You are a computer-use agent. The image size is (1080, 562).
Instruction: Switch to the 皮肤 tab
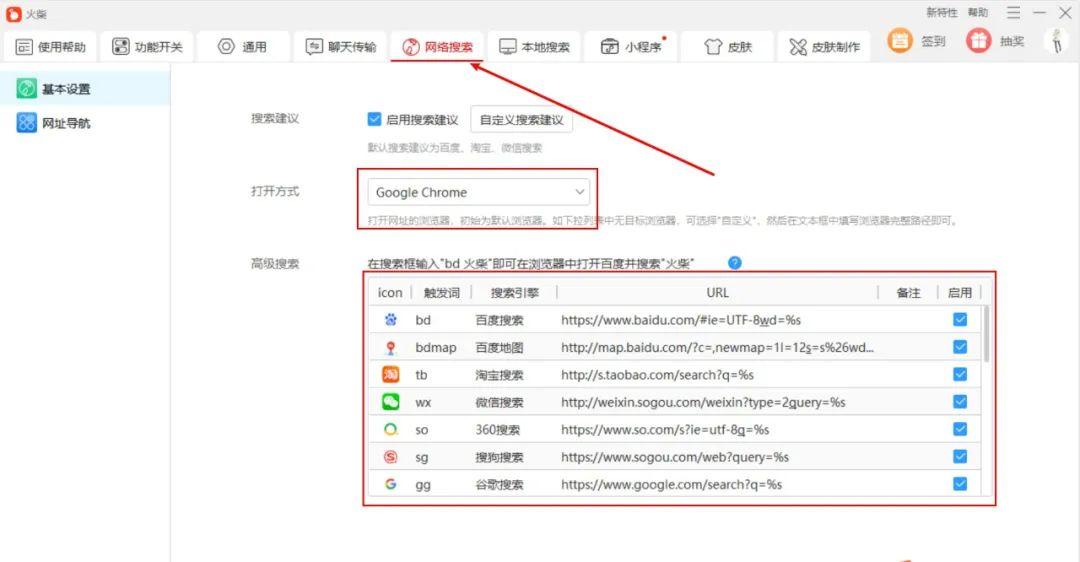pyautogui.click(x=728, y=47)
